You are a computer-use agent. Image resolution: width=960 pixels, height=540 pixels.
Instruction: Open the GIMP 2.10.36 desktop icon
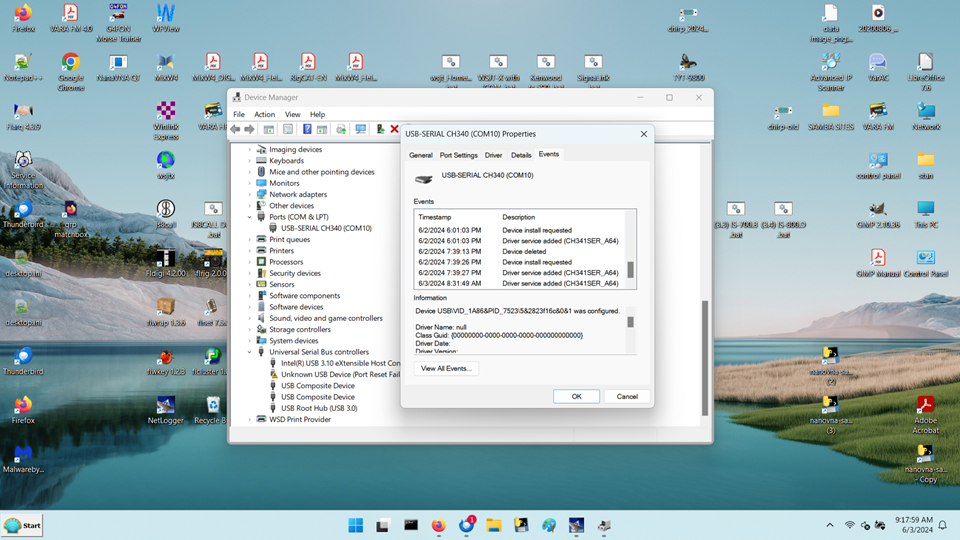click(x=878, y=214)
